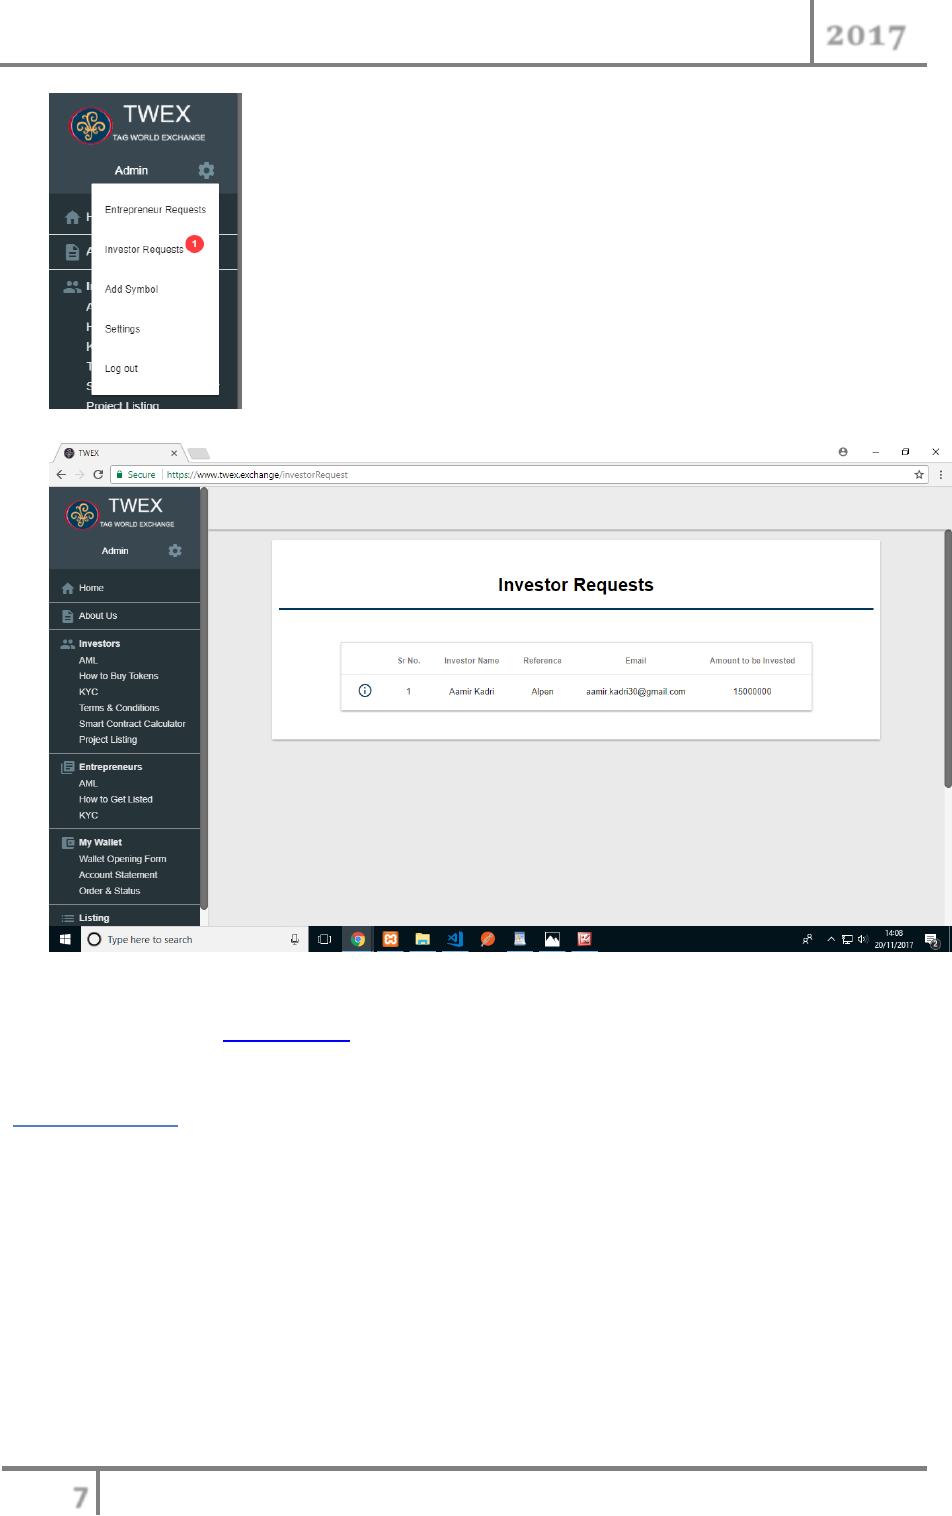Click the Reference value Alpen

pyautogui.click(x=542, y=692)
